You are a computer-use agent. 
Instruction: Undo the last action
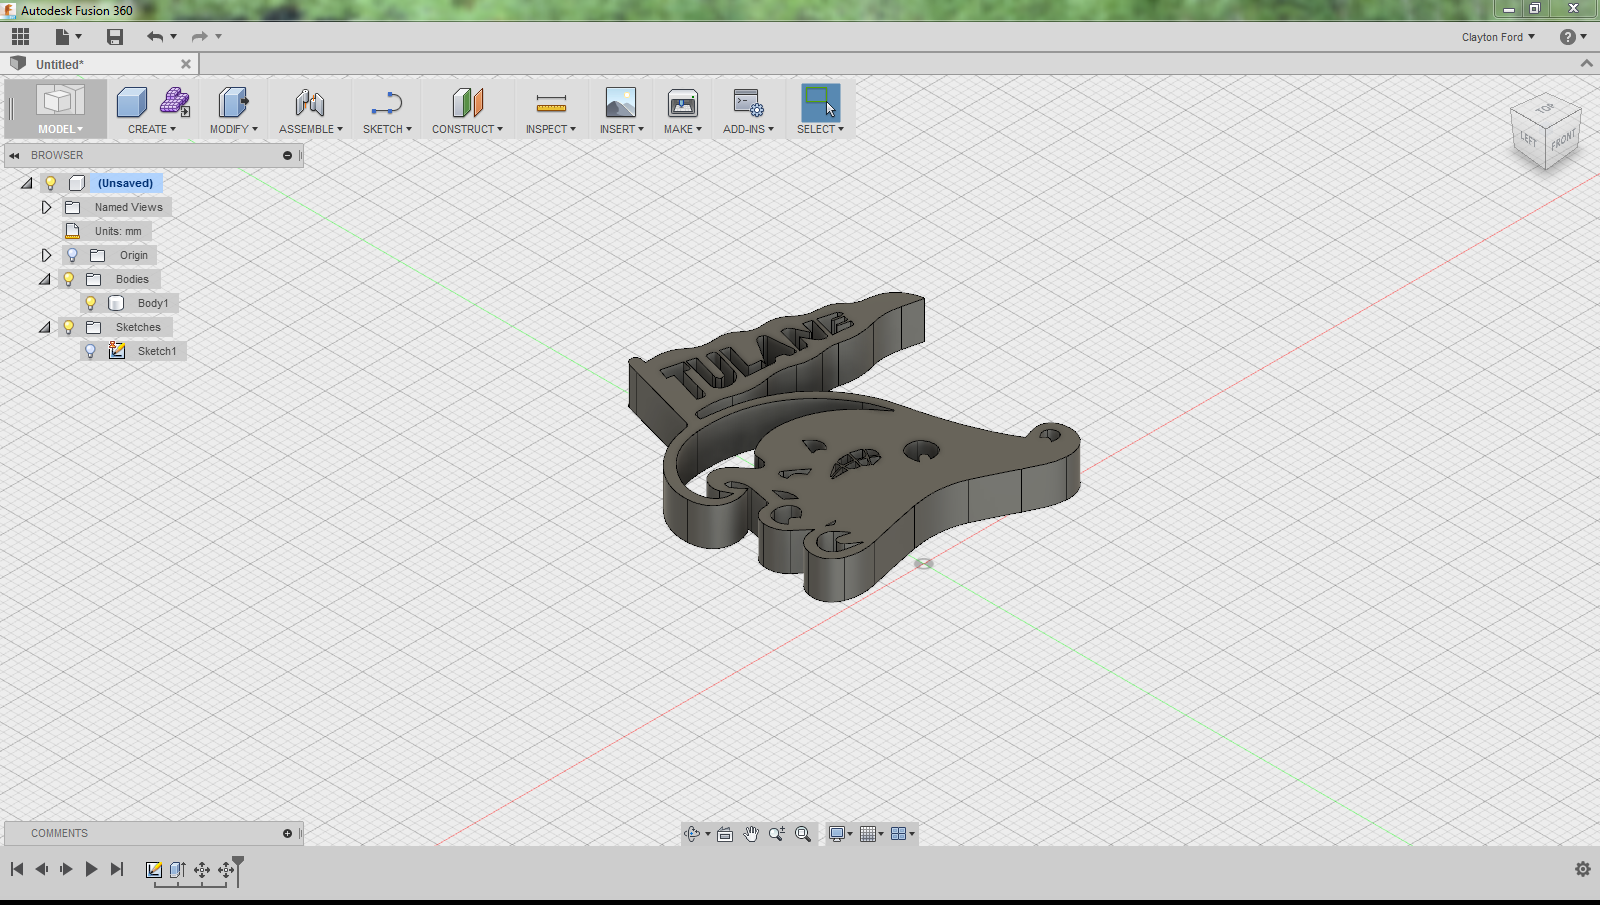(155, 37)
